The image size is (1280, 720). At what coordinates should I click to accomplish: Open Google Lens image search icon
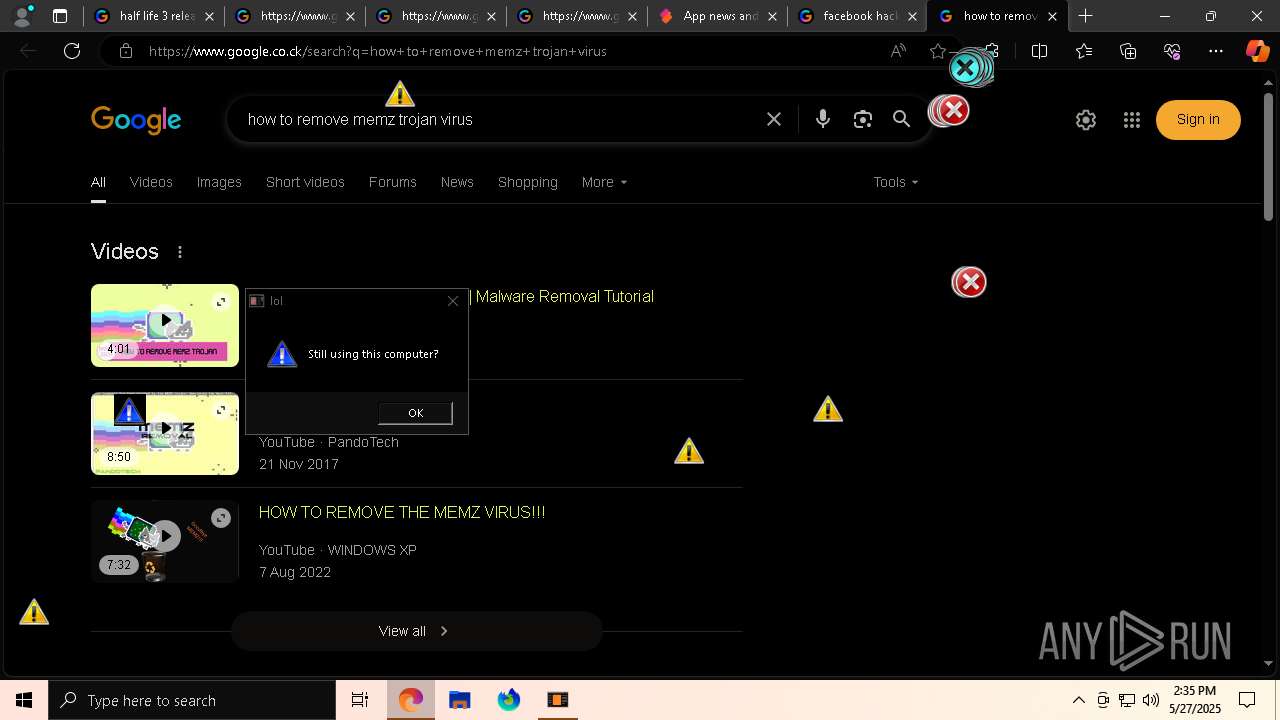coord(863,119)
